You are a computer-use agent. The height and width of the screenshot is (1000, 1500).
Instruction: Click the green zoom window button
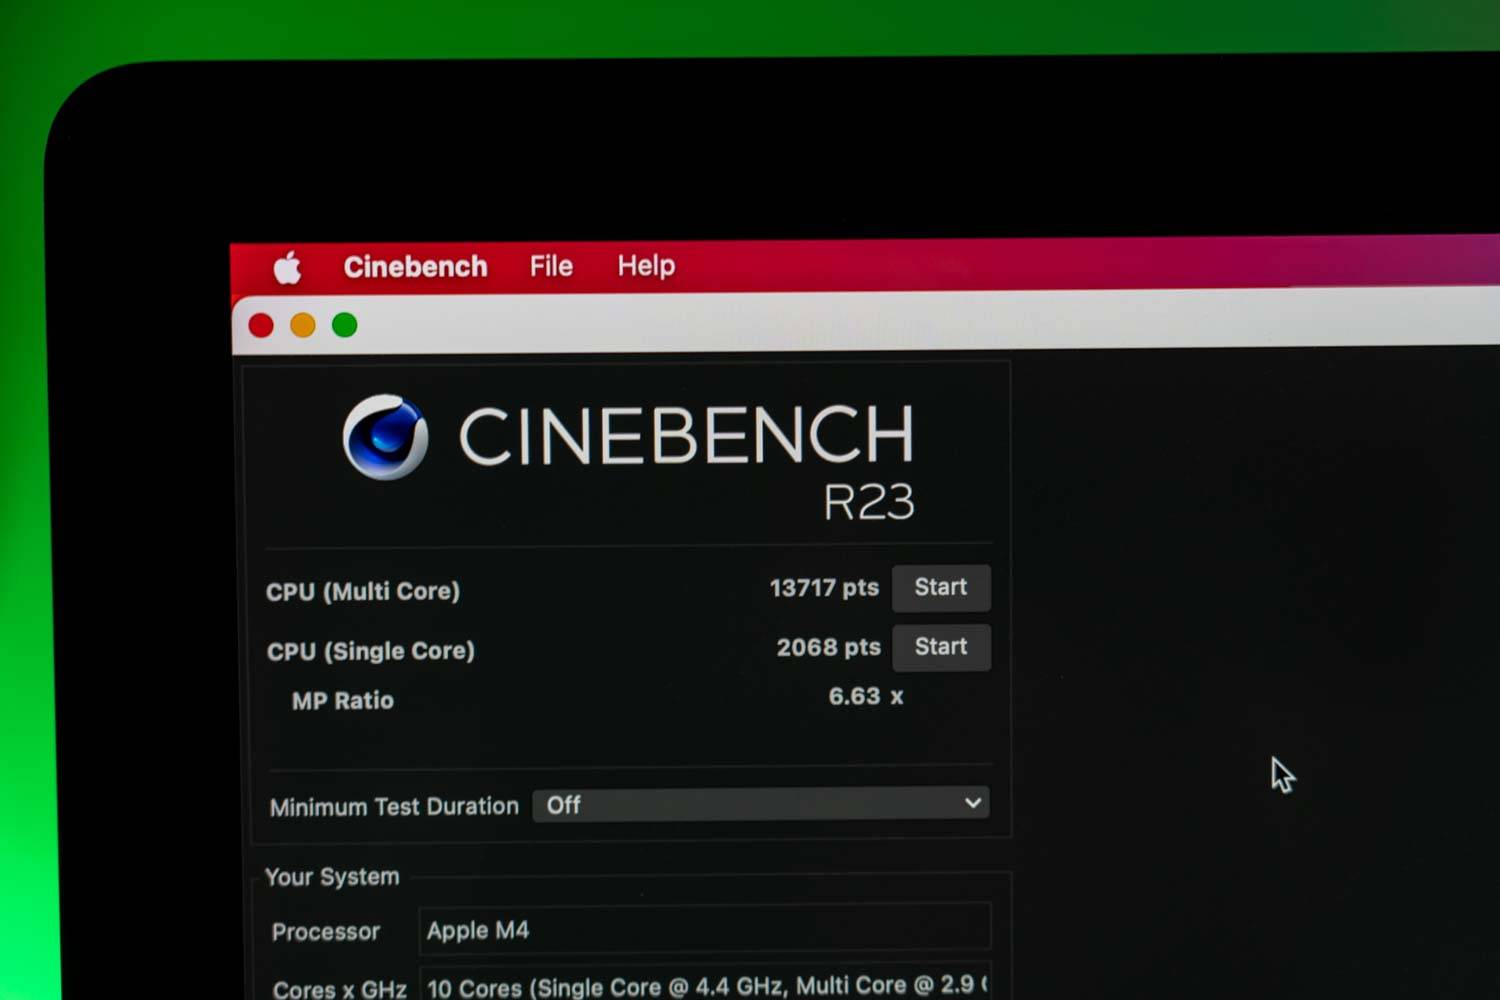pyautogui.click(x=345, y=325)
